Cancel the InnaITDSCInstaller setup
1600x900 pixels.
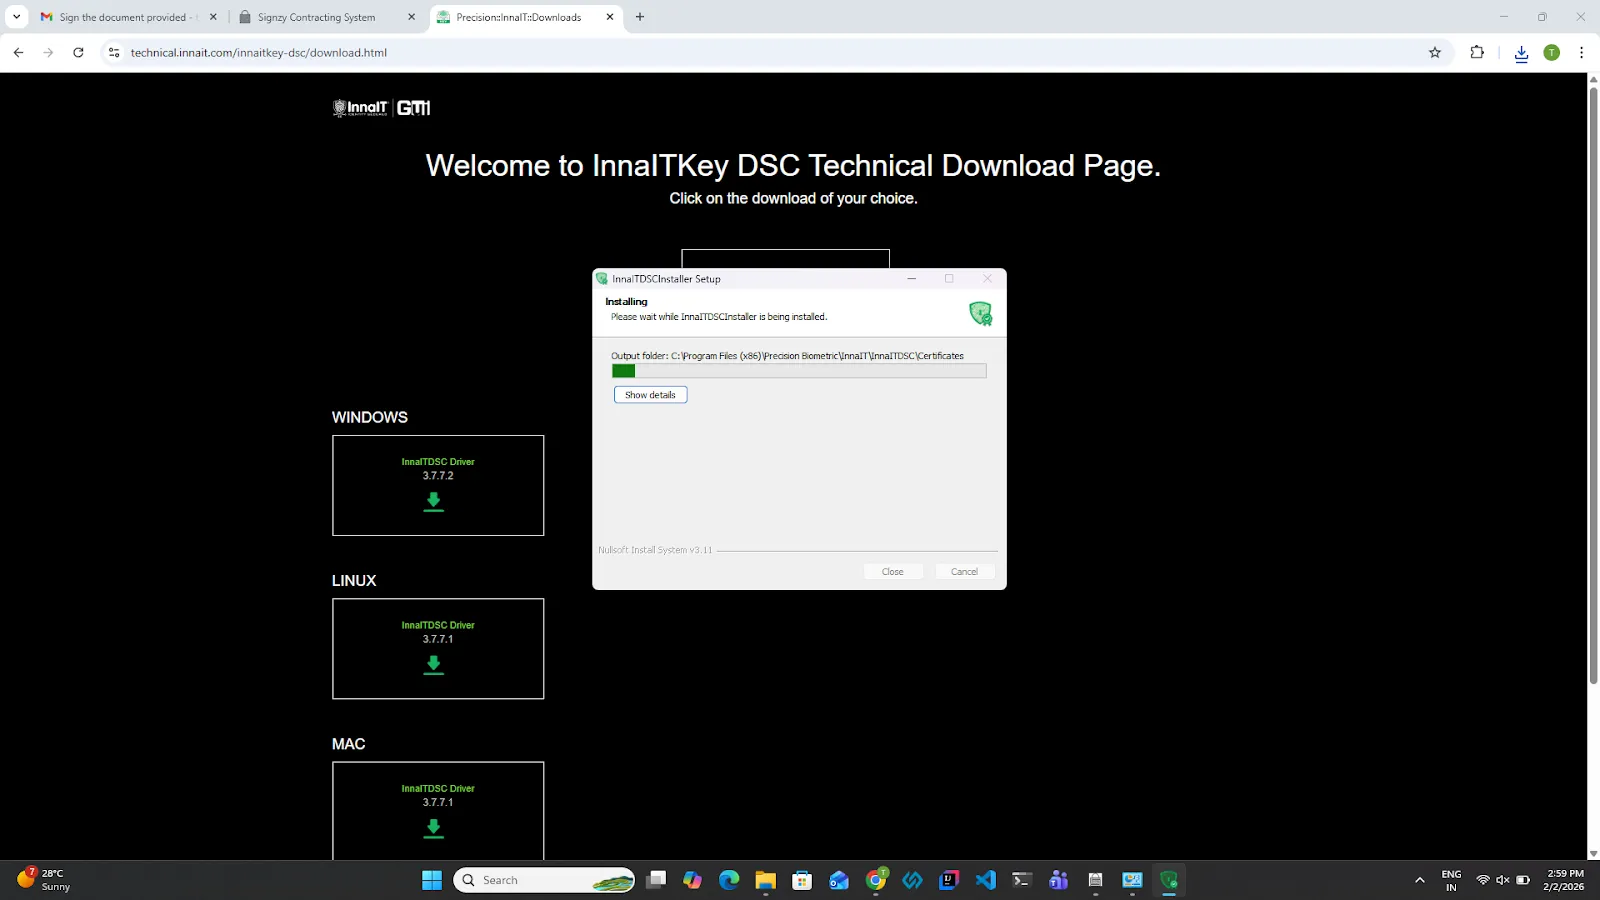click(964, 572)
